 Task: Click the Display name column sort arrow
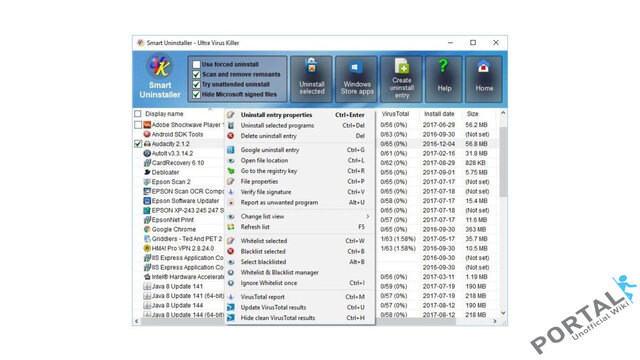(210, 109)
